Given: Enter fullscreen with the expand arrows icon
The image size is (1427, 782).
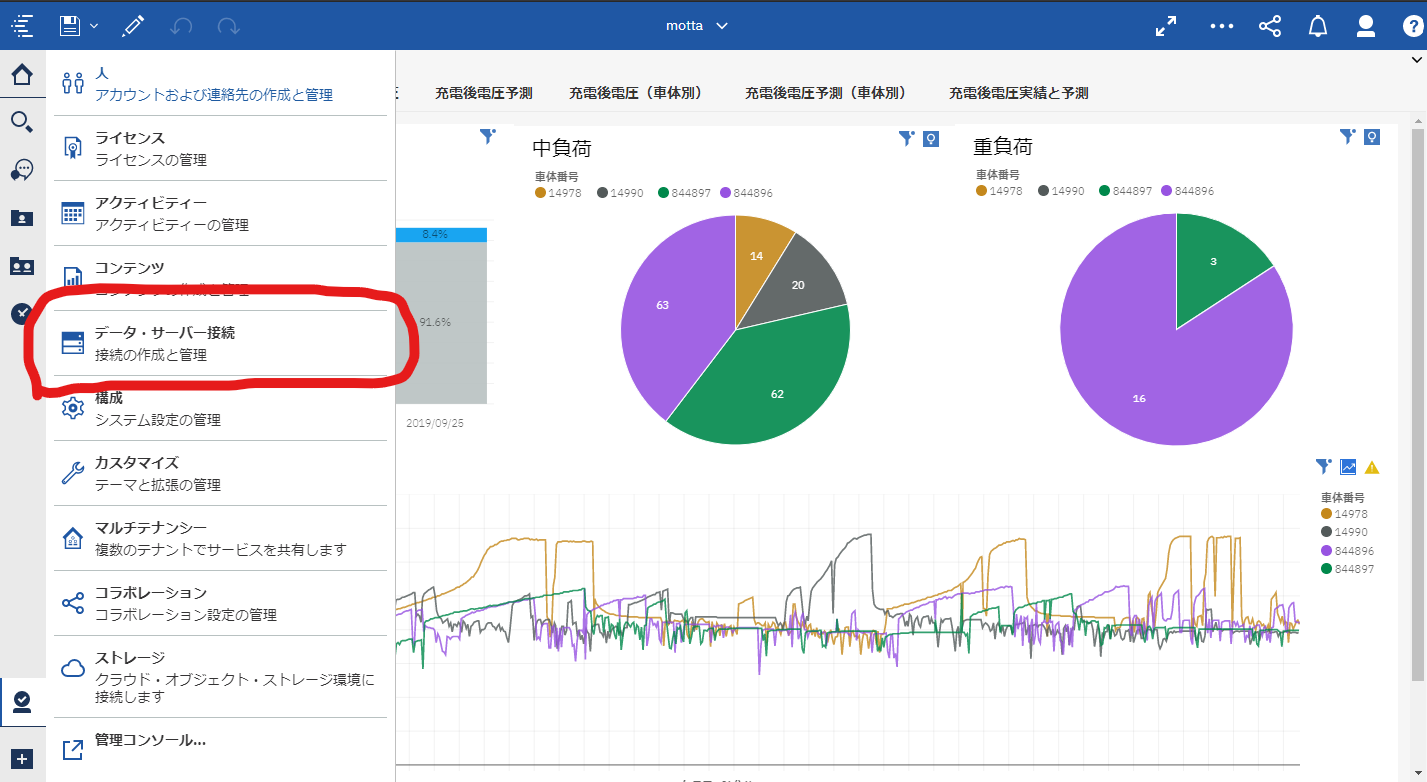Looking at the screenshot, I should pos(1166,26).
